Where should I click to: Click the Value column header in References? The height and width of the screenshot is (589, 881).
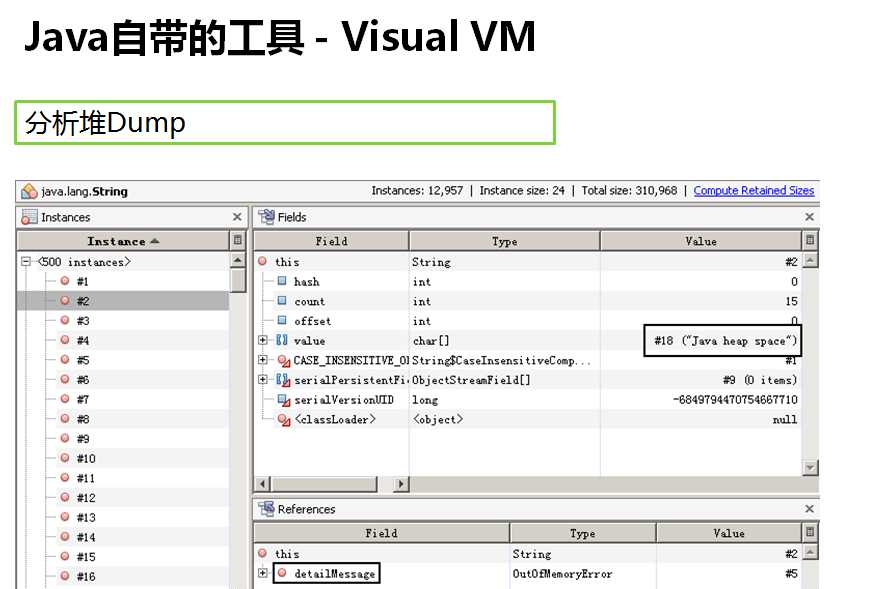point(729,533)
